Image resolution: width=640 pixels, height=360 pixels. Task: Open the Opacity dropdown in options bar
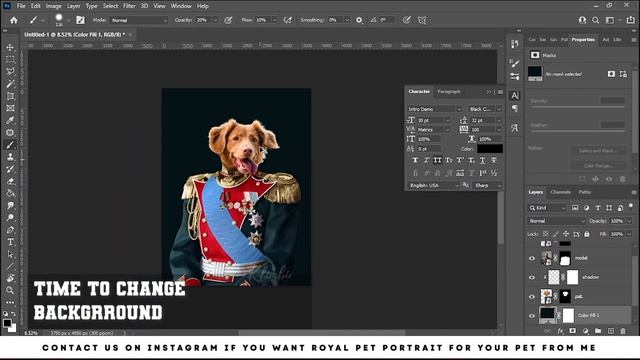click(x=216, y=20)
